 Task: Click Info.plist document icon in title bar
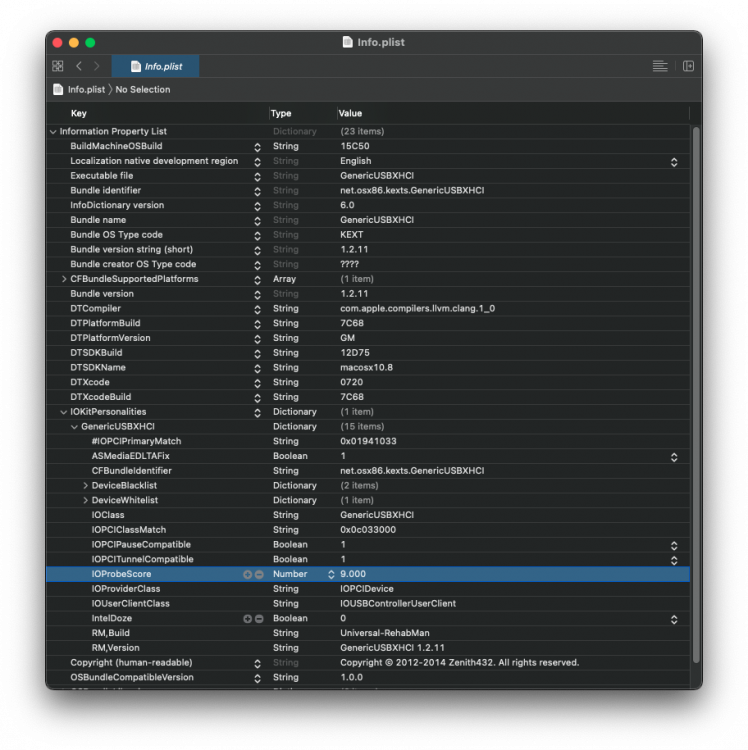click(x=347, y=42)
